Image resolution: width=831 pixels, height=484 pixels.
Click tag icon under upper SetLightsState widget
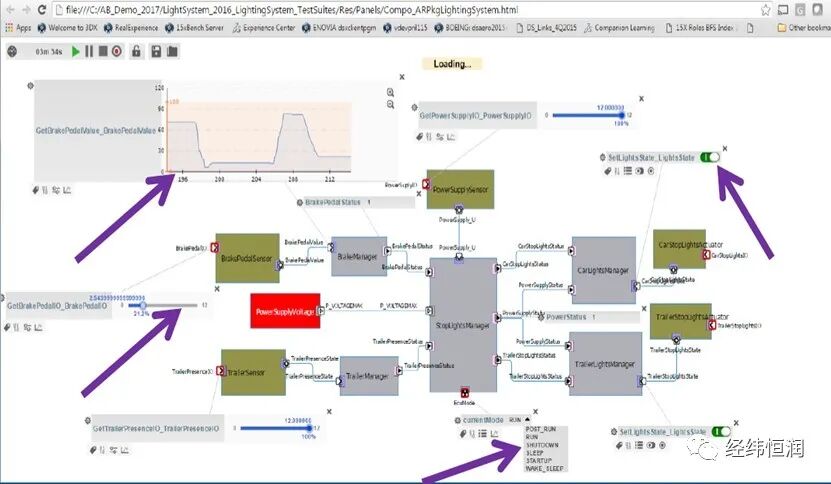(608, 171)
